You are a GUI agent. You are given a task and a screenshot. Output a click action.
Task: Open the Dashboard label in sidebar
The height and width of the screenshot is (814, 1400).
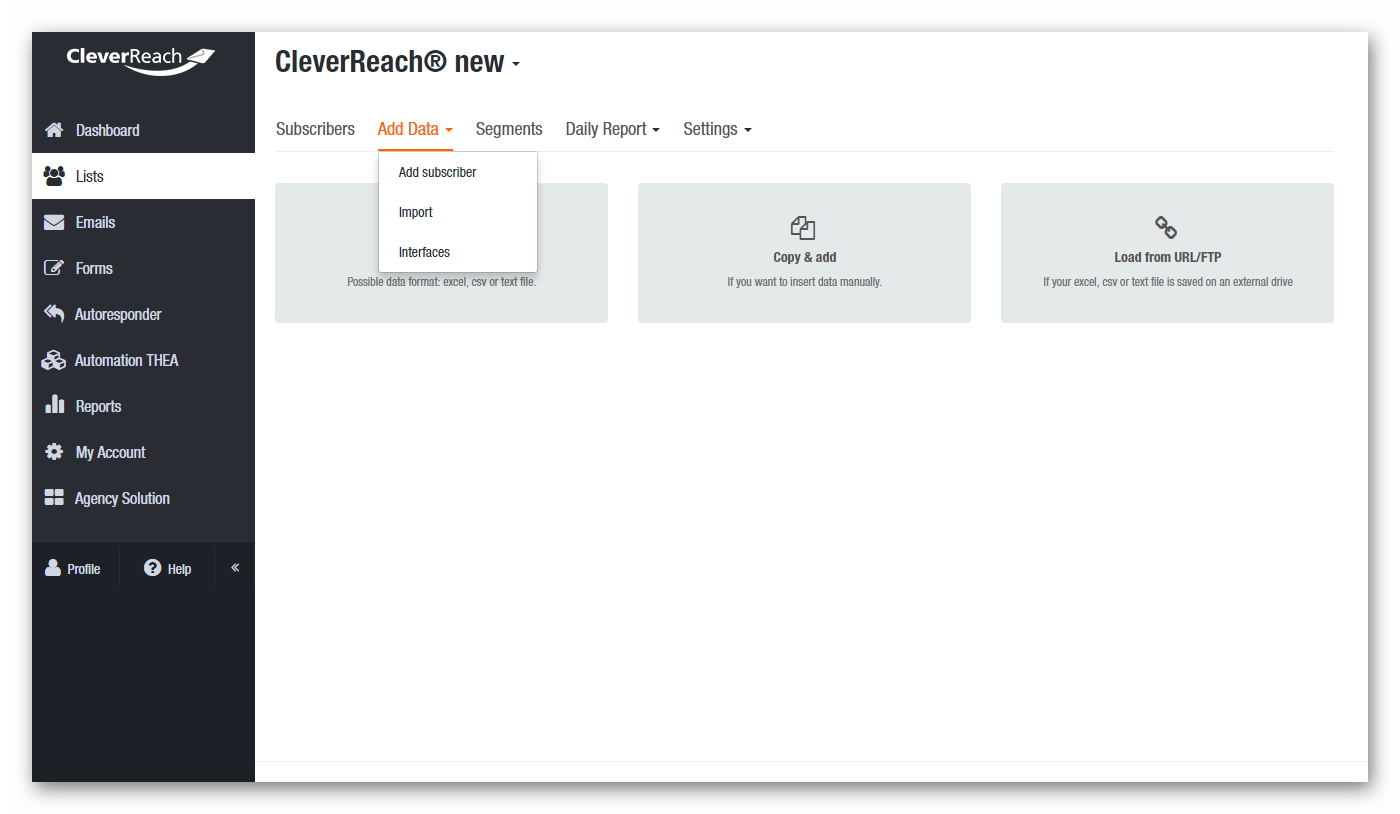point(107,130)
